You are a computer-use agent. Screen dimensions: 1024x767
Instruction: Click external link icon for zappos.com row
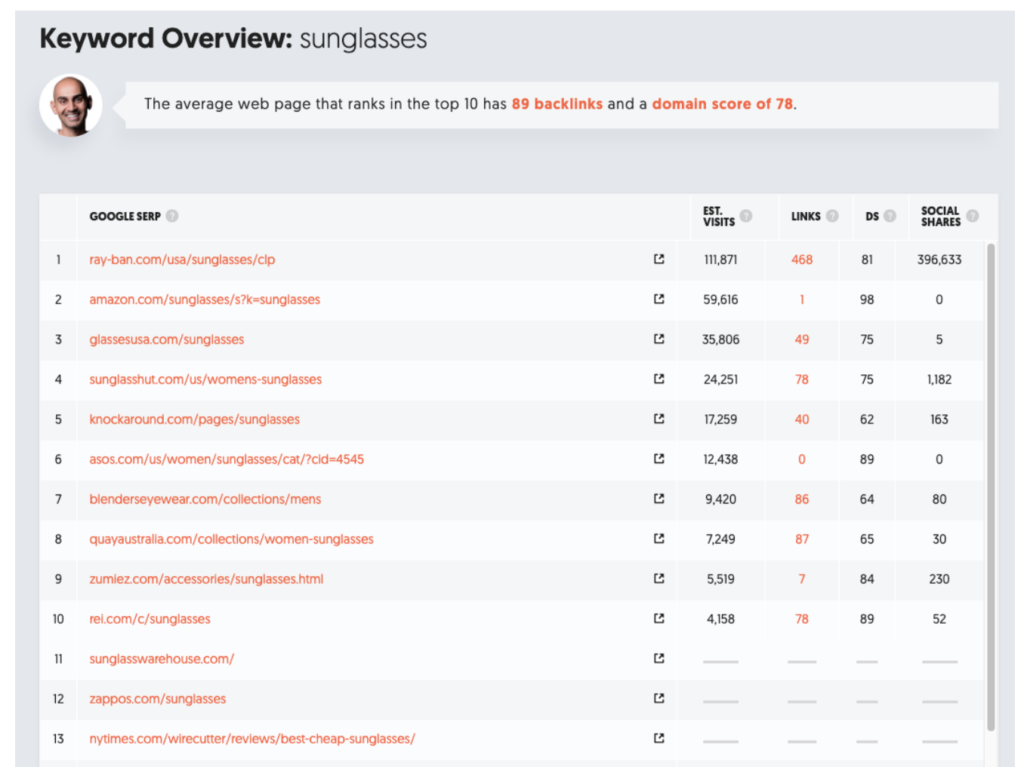659,698
